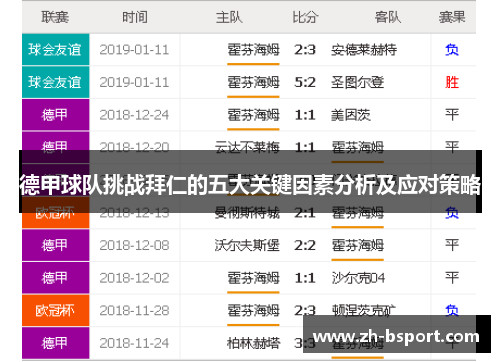
Task: Open home team 沃尔夫斯堡
Action: (x=247, y=245)
